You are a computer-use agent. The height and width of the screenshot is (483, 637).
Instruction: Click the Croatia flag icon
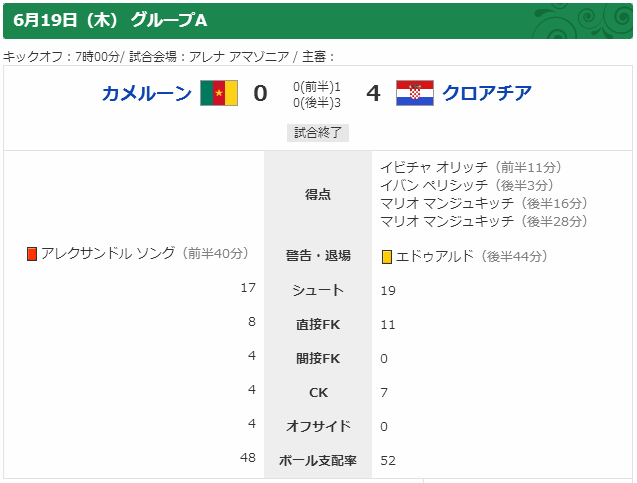(x=415, y=93)
